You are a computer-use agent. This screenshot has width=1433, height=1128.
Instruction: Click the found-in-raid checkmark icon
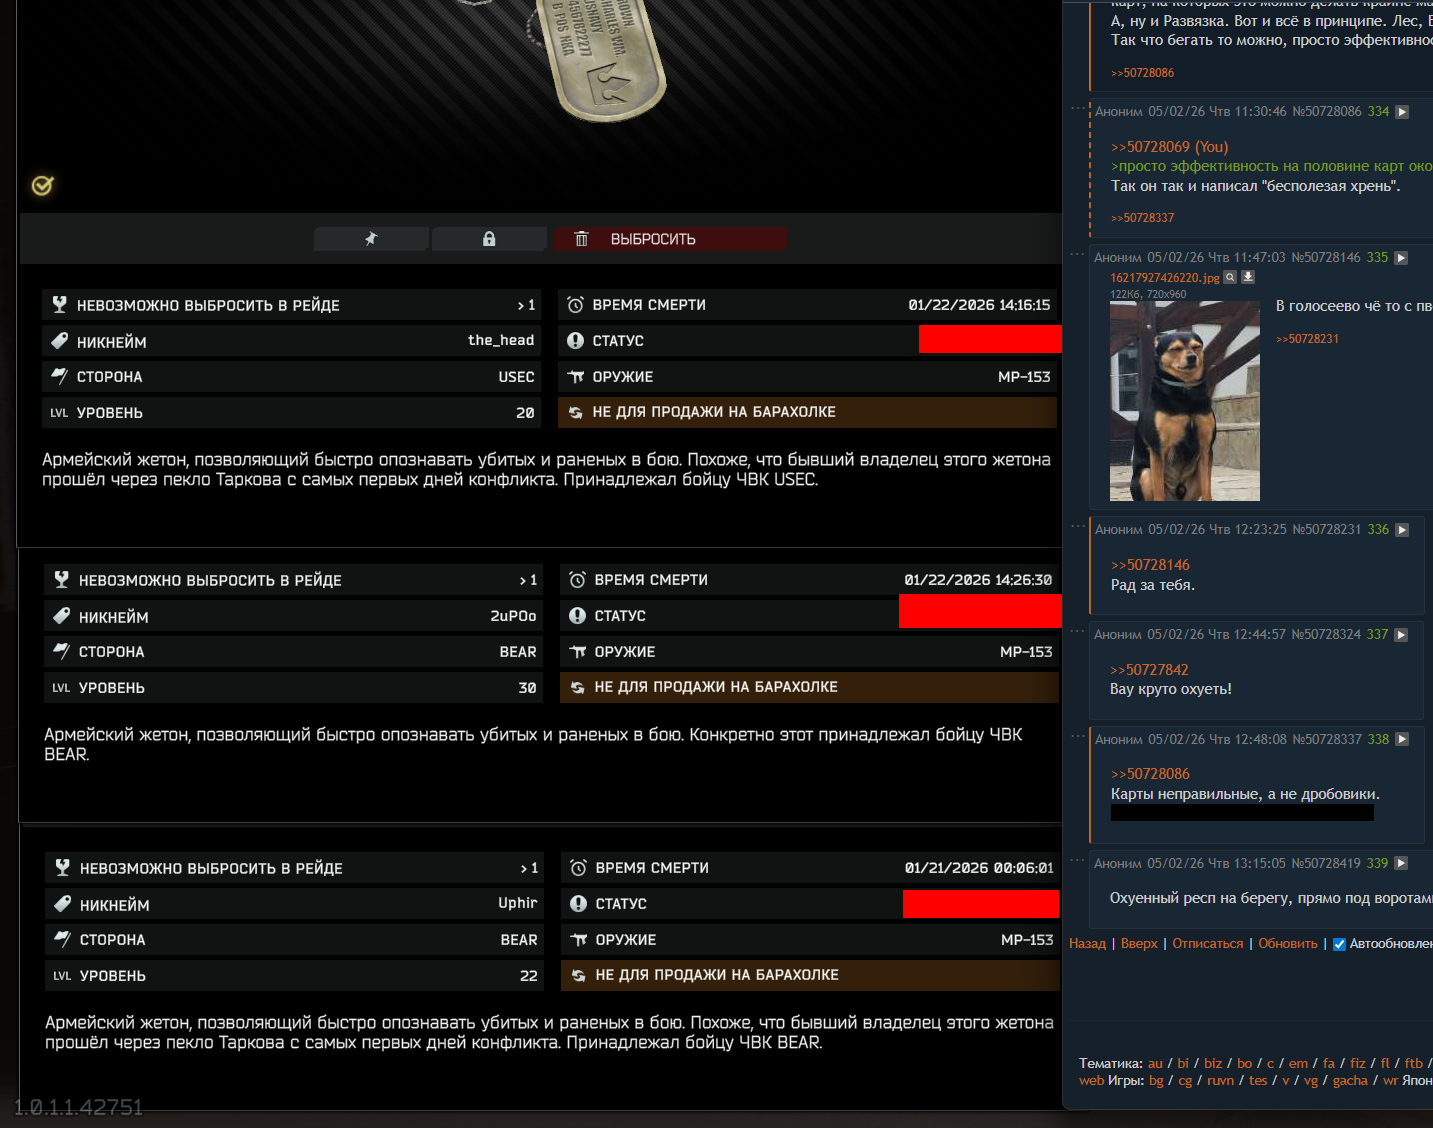42,185
